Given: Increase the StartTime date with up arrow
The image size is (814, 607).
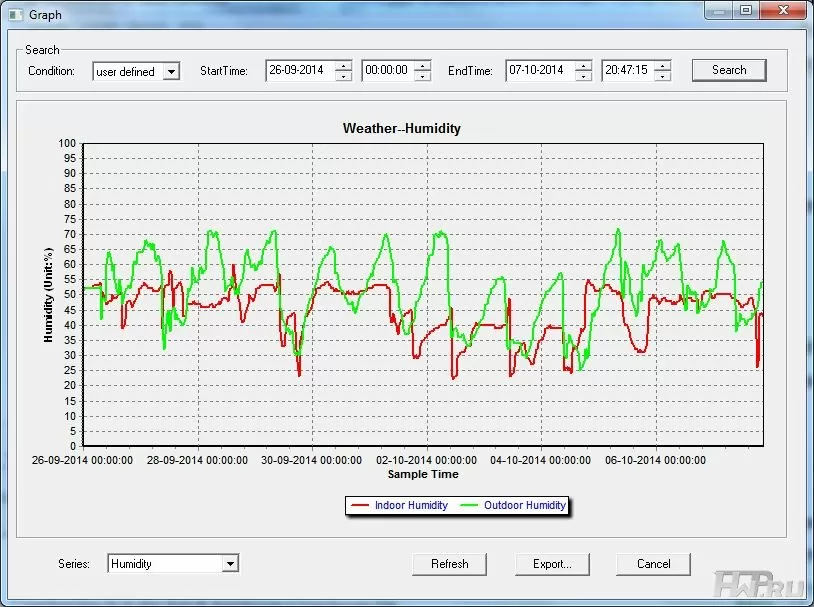Looking at the screenshot, I should click(343, 66).
